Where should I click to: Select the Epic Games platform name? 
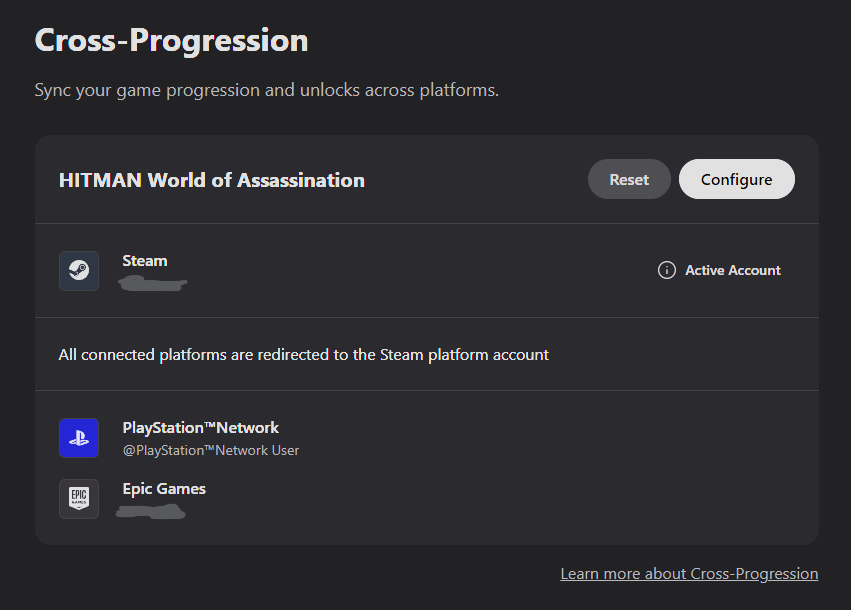(x=164, y=489)
